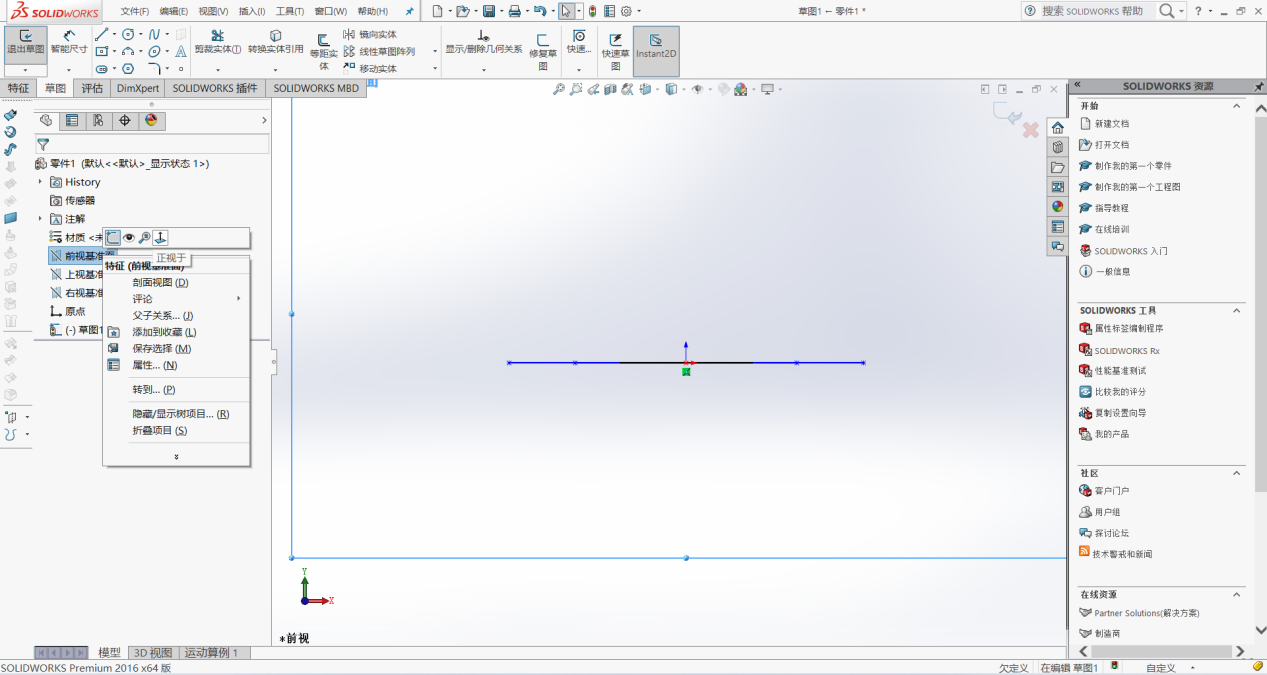
Task: Switch to the 特征 (Features) tab
Action: (19, 88)
